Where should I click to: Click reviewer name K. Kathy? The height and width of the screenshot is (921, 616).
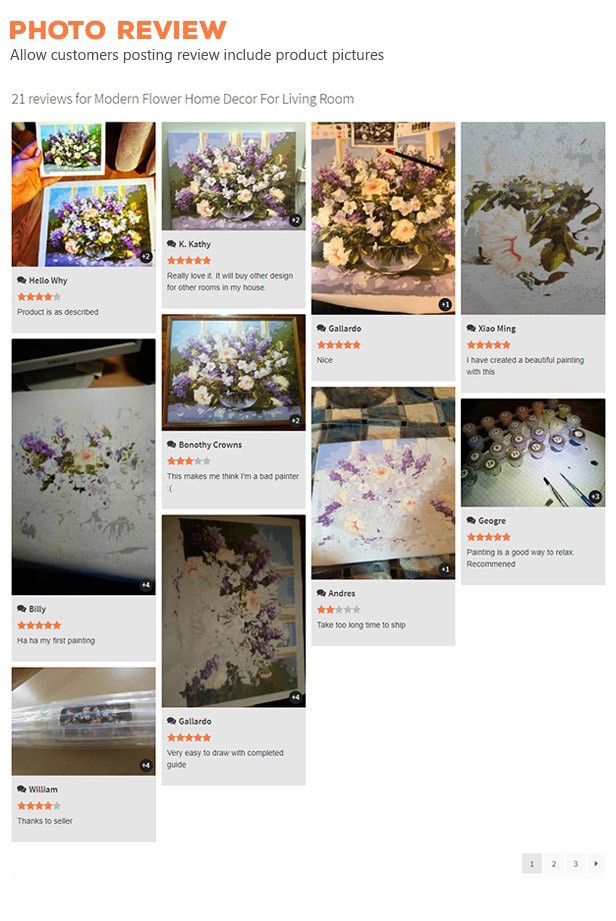click(194, 244)
